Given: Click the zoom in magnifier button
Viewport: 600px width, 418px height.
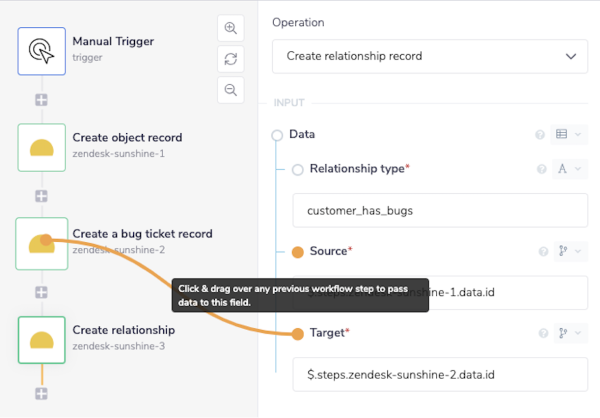Looking at the screenshot, I should click(231, 28).
